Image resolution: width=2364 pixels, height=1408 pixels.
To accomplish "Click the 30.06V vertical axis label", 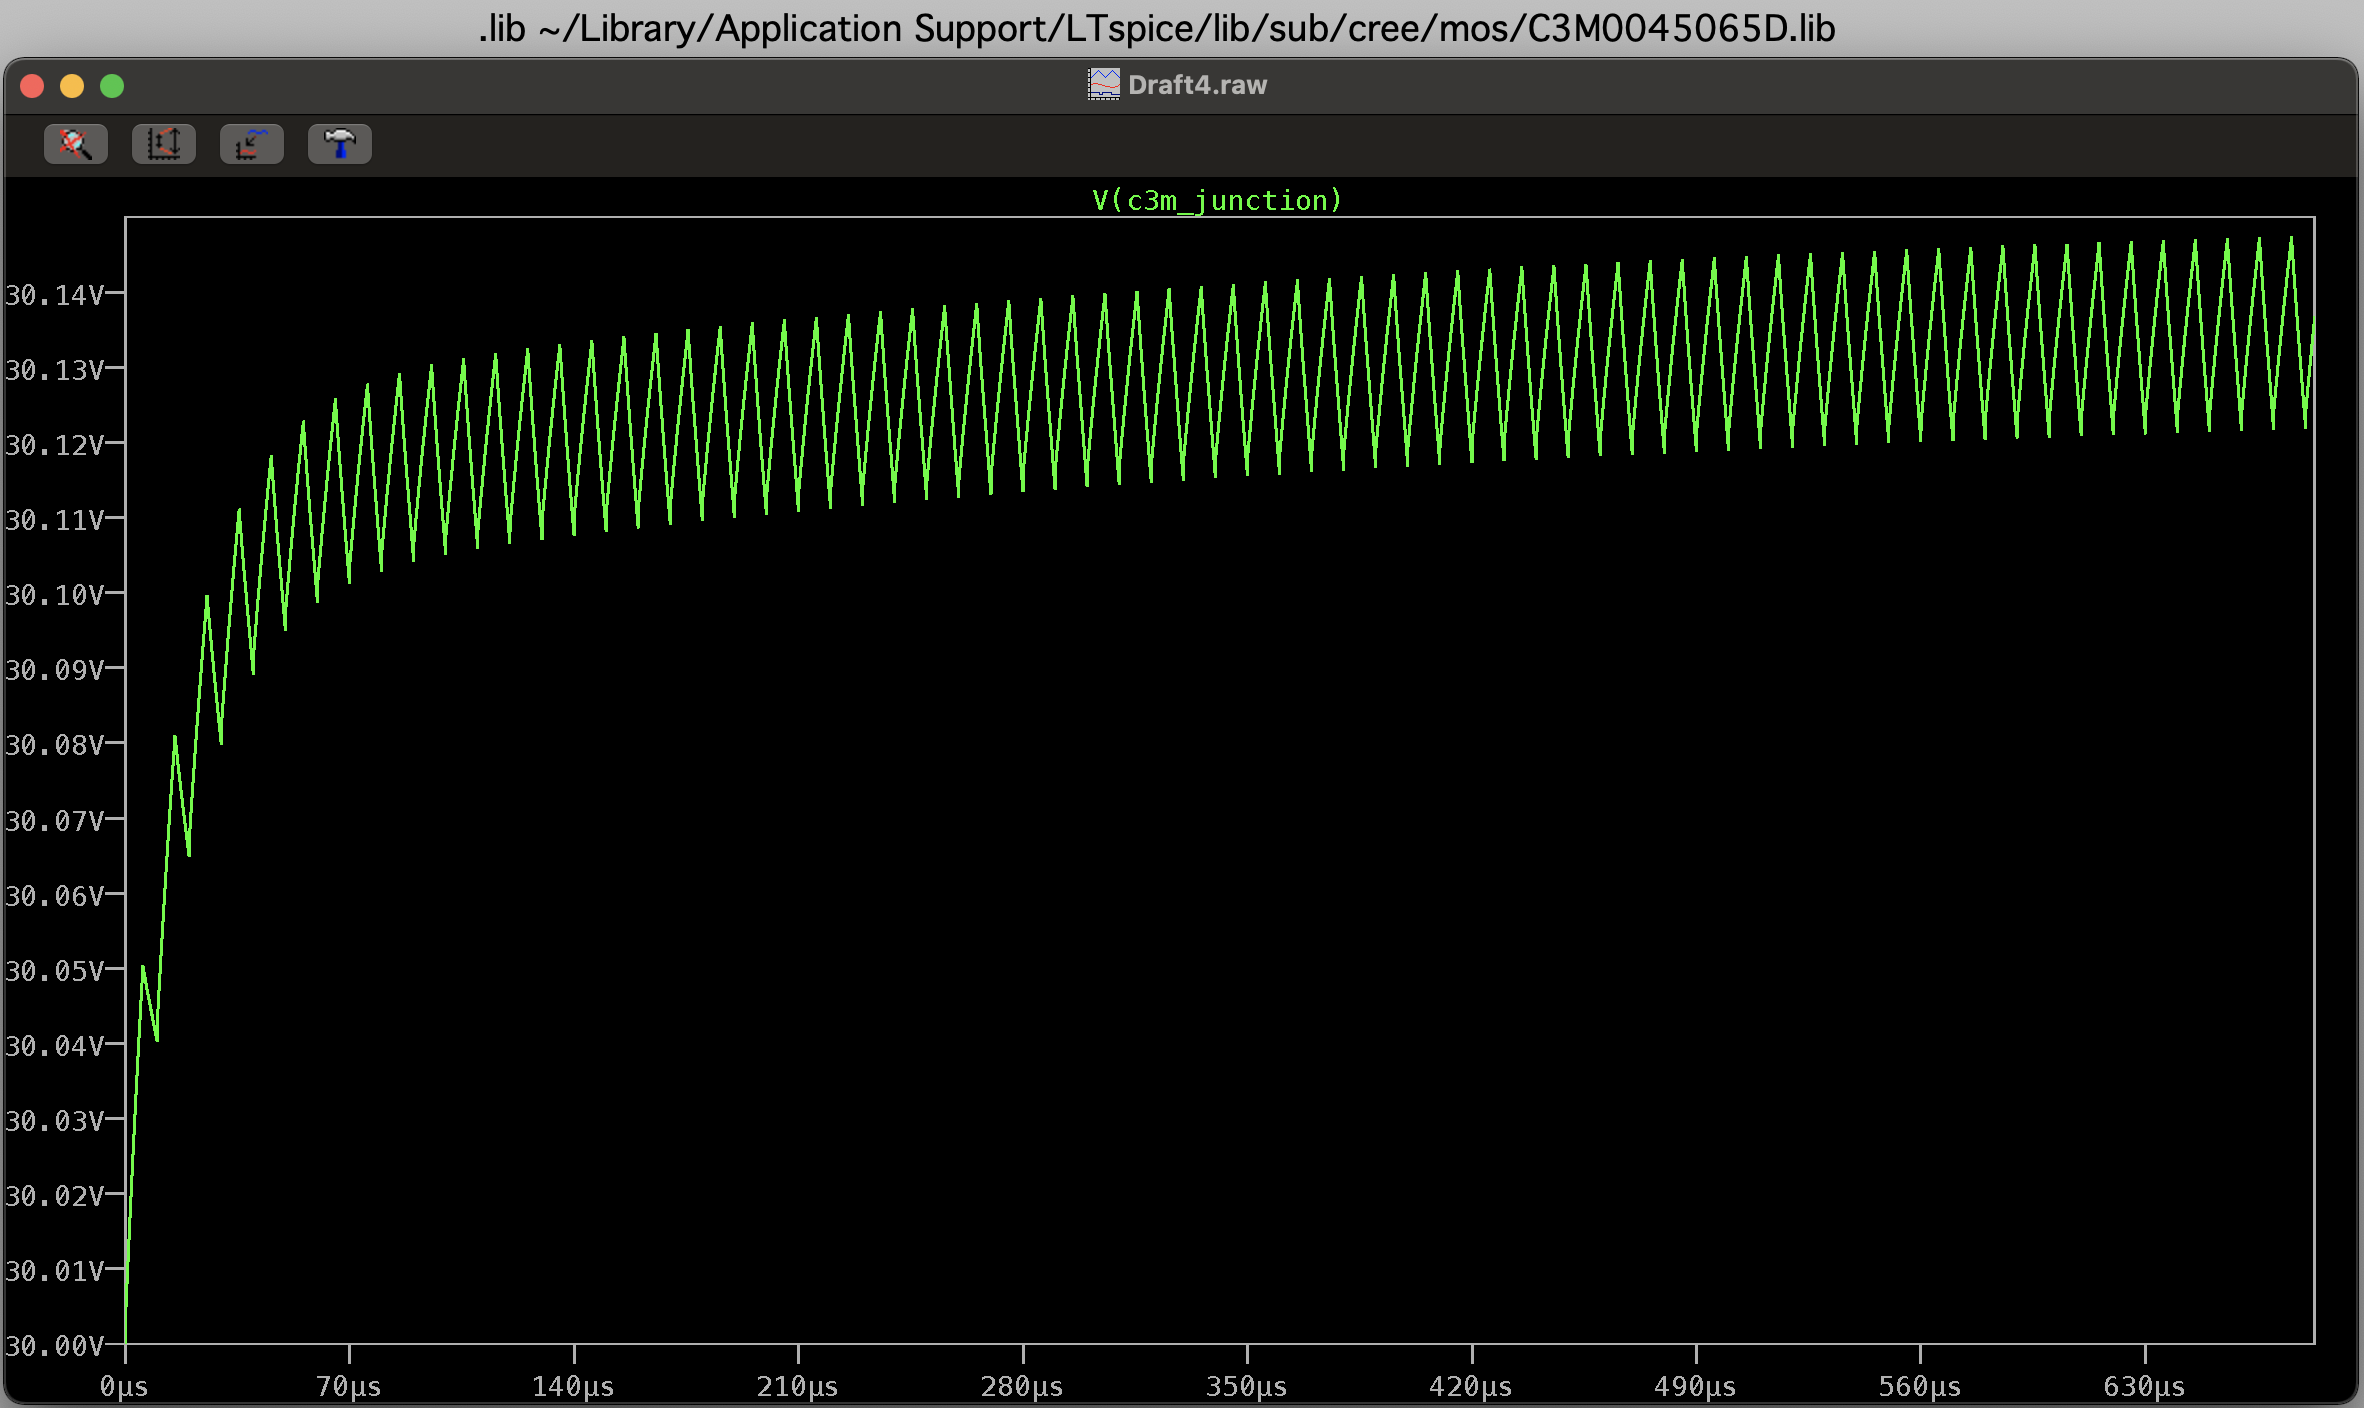I will tap(54, 896).
